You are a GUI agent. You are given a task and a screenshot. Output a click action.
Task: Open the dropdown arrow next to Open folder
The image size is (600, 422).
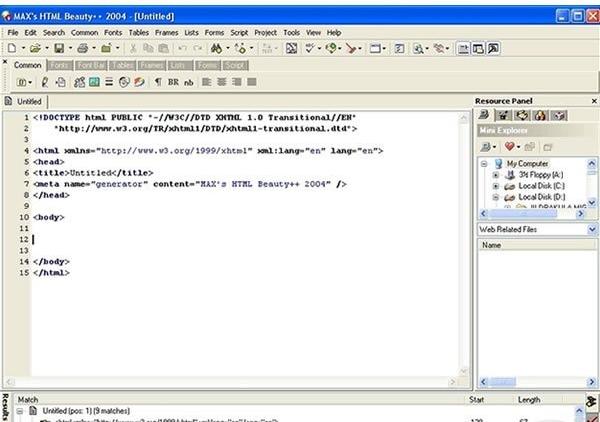point(46,48)
